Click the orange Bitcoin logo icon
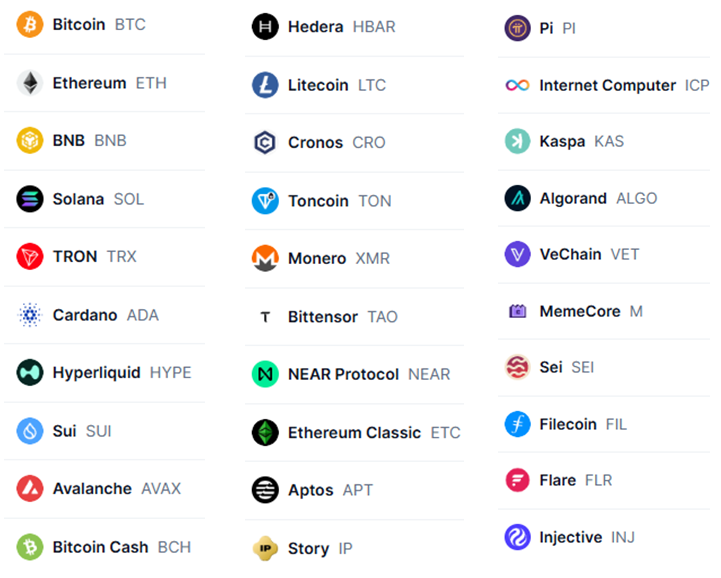721x578 pixels. [30, 24]
